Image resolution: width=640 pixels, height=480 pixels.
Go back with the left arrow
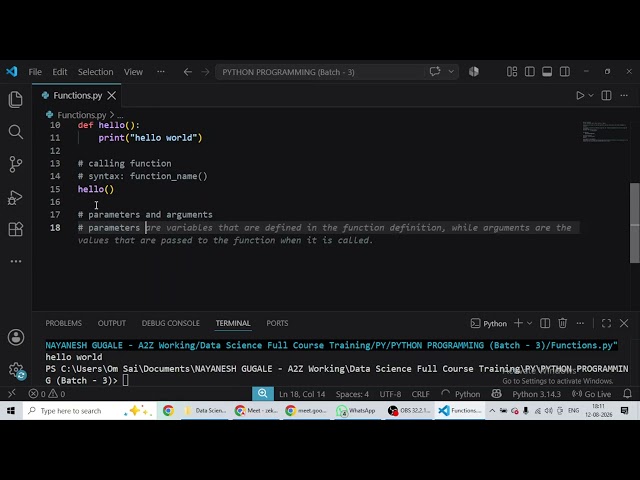187,72
